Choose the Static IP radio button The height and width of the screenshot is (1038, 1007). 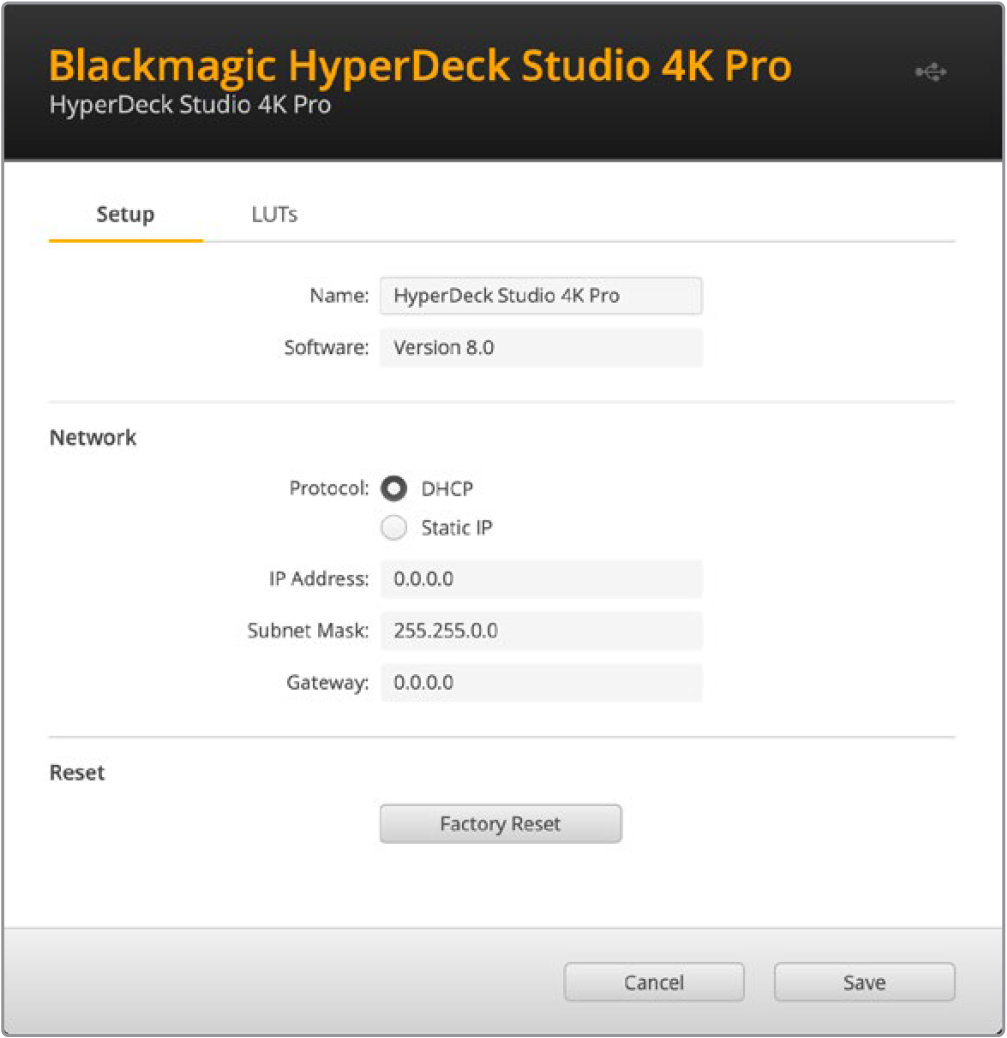click(395, 528)
